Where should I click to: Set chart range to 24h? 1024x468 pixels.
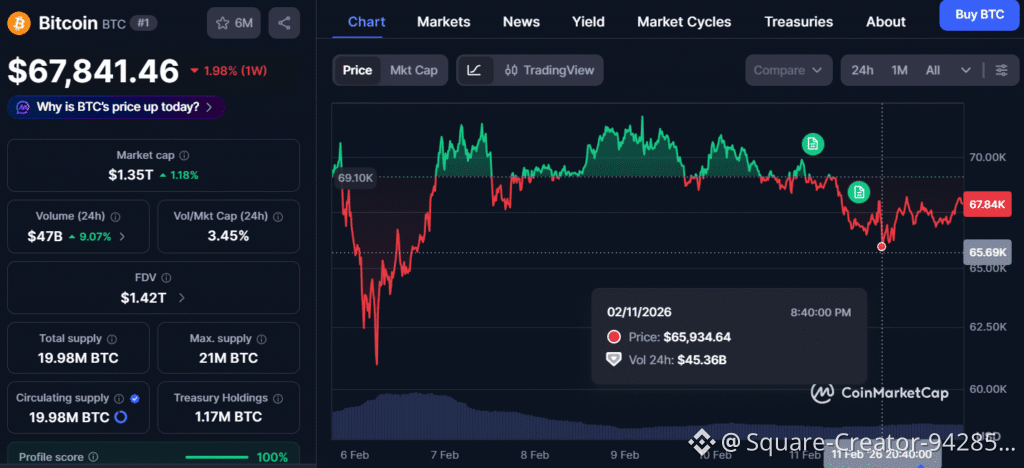pos(862,70)
